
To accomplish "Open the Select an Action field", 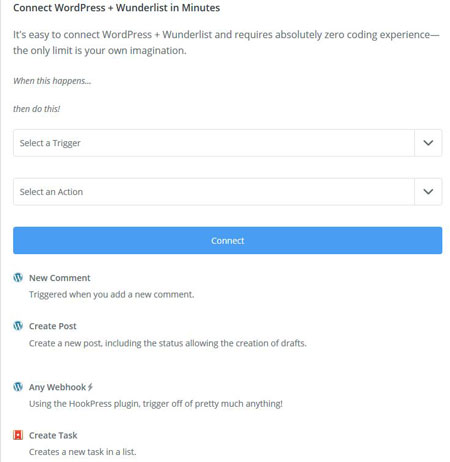I will [x=228, y=191].
